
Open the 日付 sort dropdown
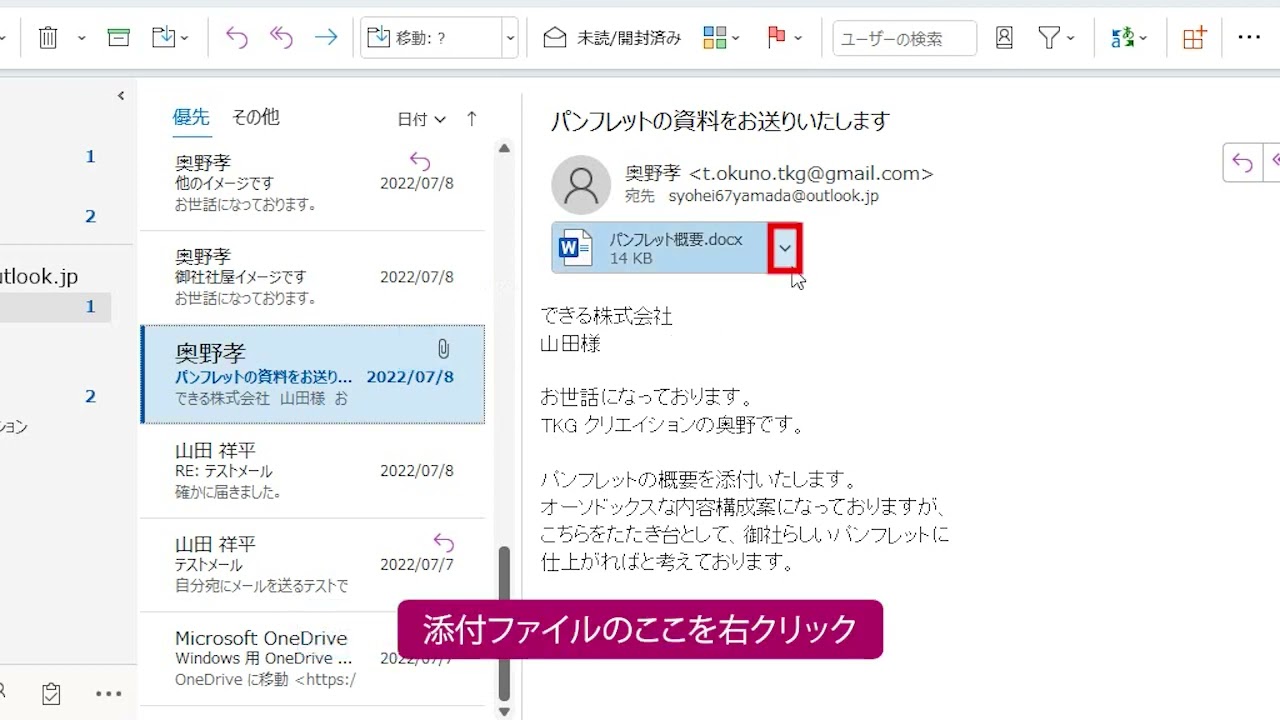click(x=421, y=119)
